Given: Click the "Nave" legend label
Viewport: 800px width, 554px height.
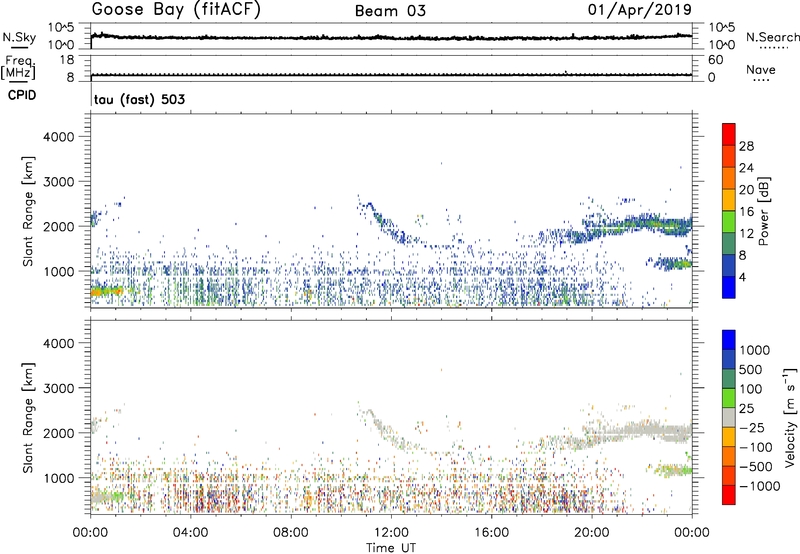Looking at the screenshot, I should [x=761, y=70].
